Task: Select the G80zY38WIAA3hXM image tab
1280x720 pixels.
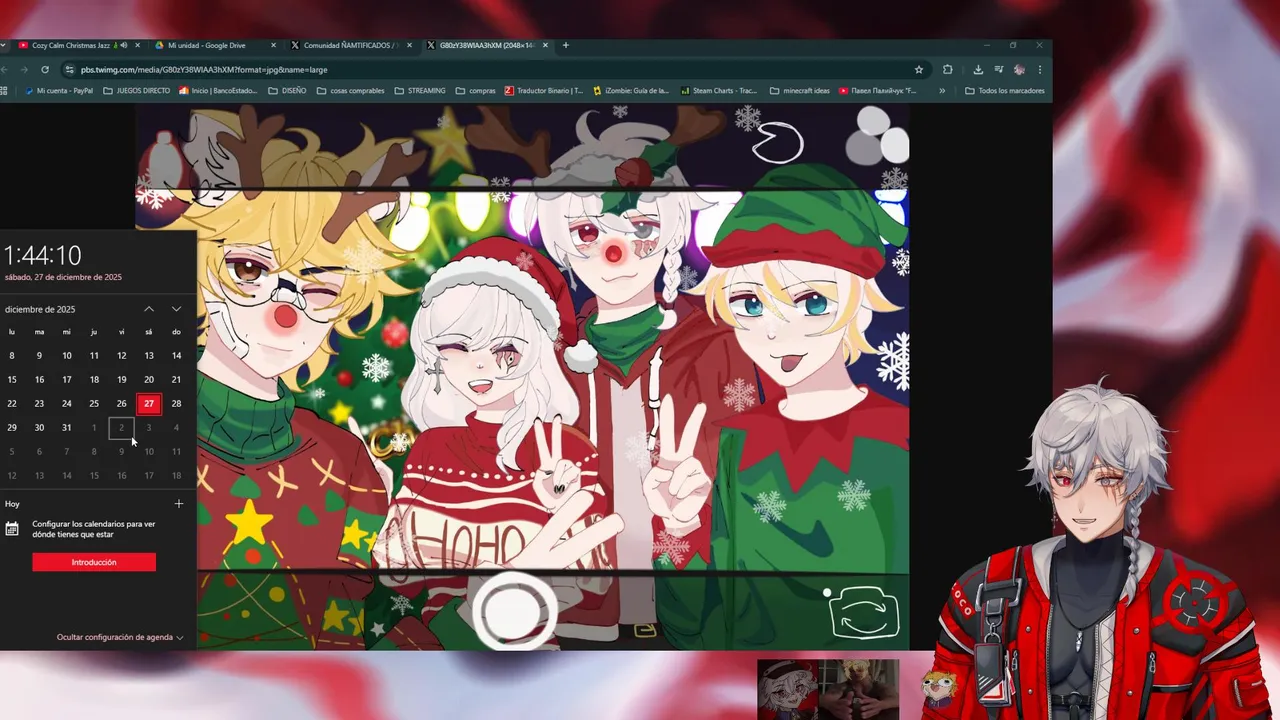Action: point(487,45)
